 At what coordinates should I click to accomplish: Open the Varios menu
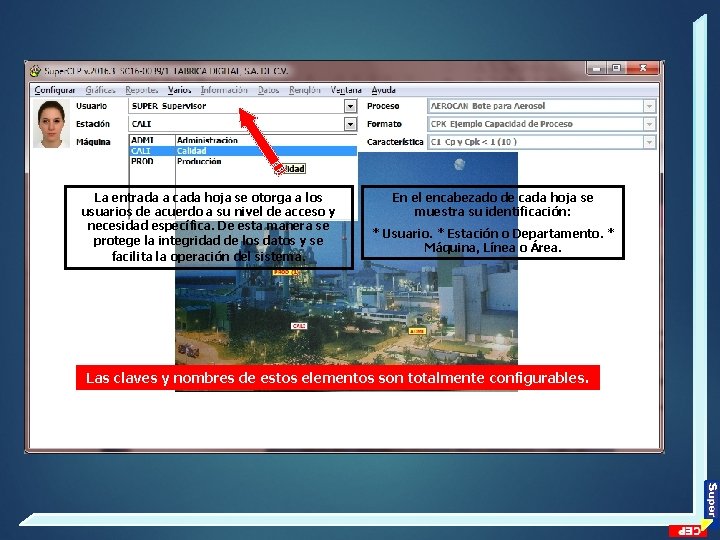point(179,90)
